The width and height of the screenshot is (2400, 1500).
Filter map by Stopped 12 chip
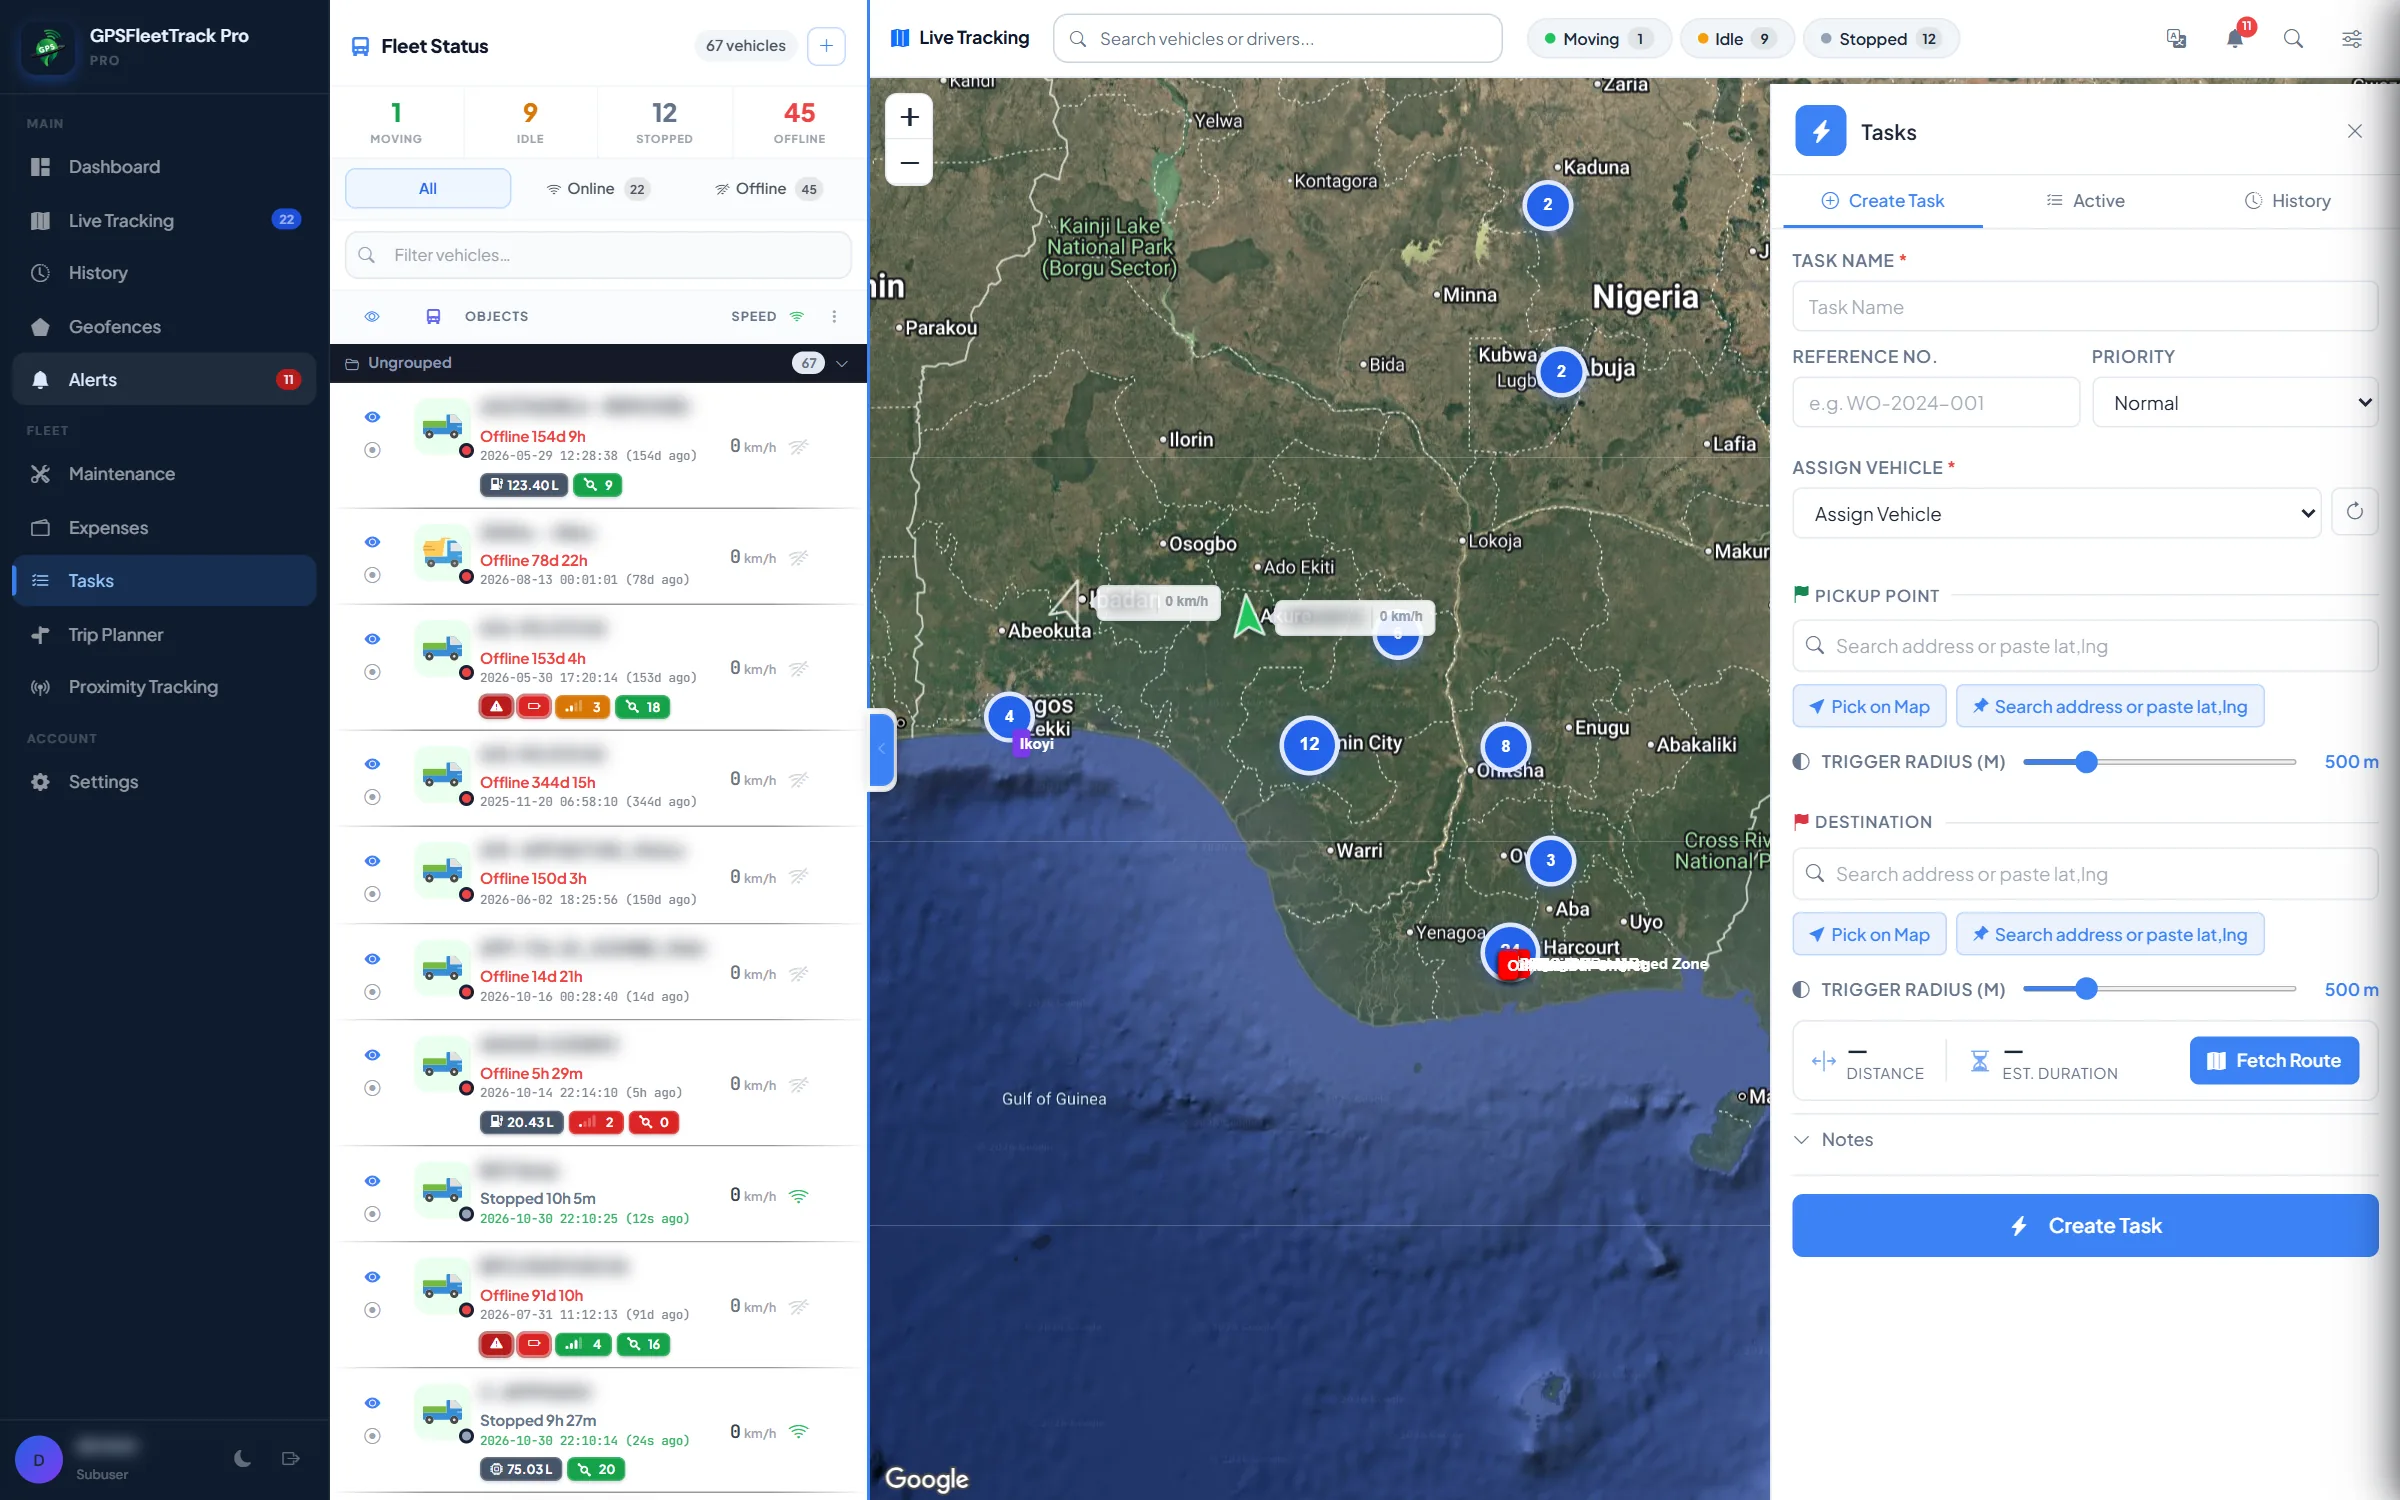1880,39
